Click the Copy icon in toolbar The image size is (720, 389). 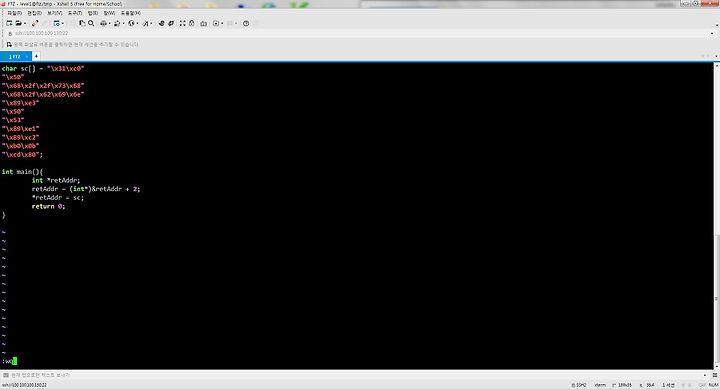coord(82,23)
